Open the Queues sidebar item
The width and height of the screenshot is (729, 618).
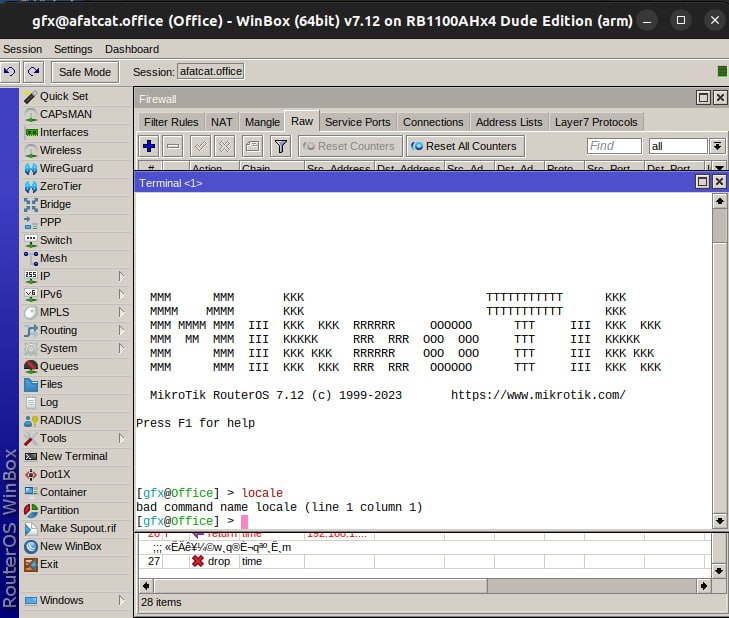coord(58,366)
